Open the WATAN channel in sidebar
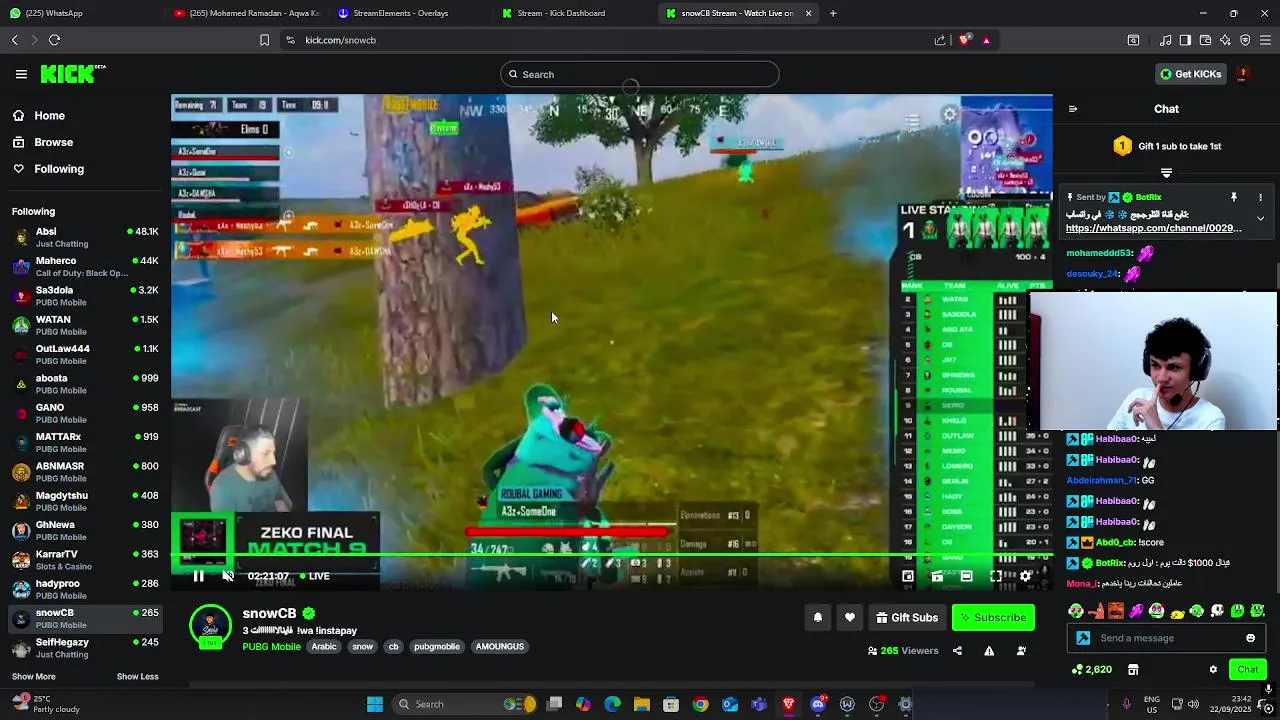This screenshot has width=1280, height=720. (84, 325)
